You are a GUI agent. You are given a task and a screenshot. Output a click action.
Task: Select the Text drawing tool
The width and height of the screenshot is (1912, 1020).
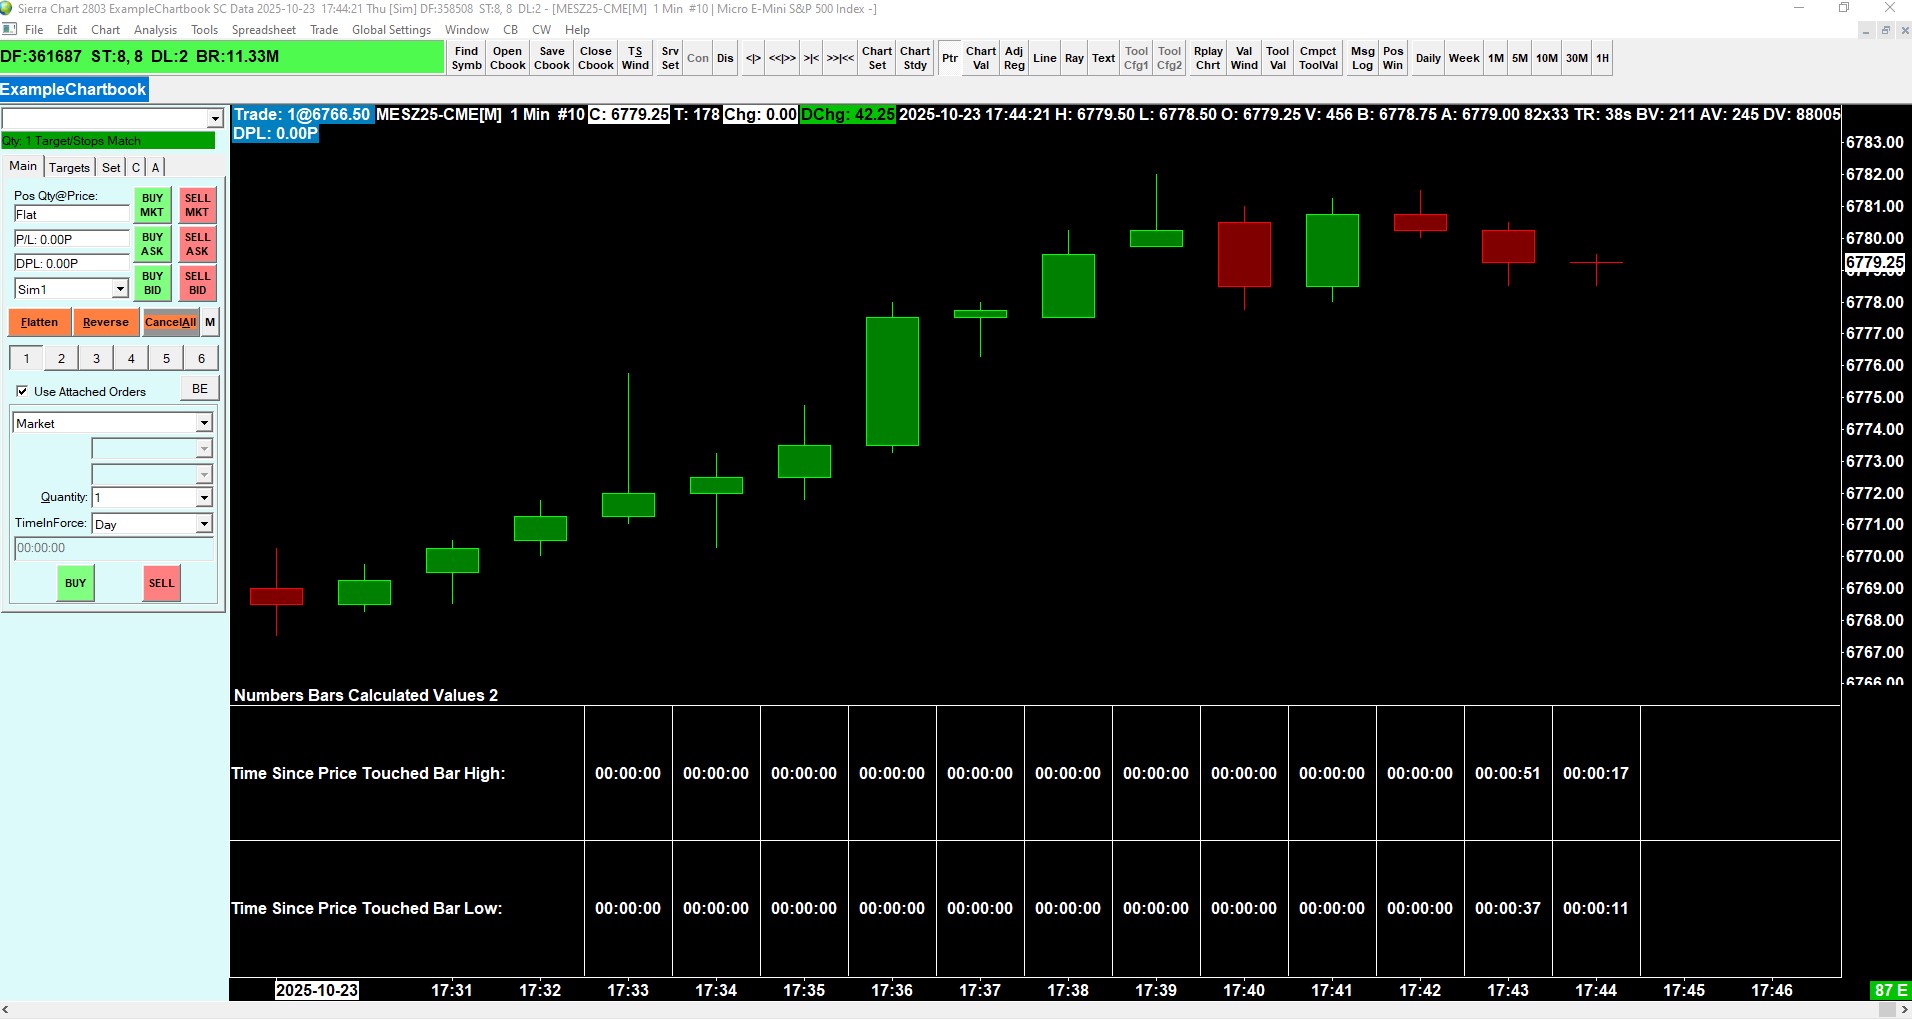click(x=1104, y=58)
